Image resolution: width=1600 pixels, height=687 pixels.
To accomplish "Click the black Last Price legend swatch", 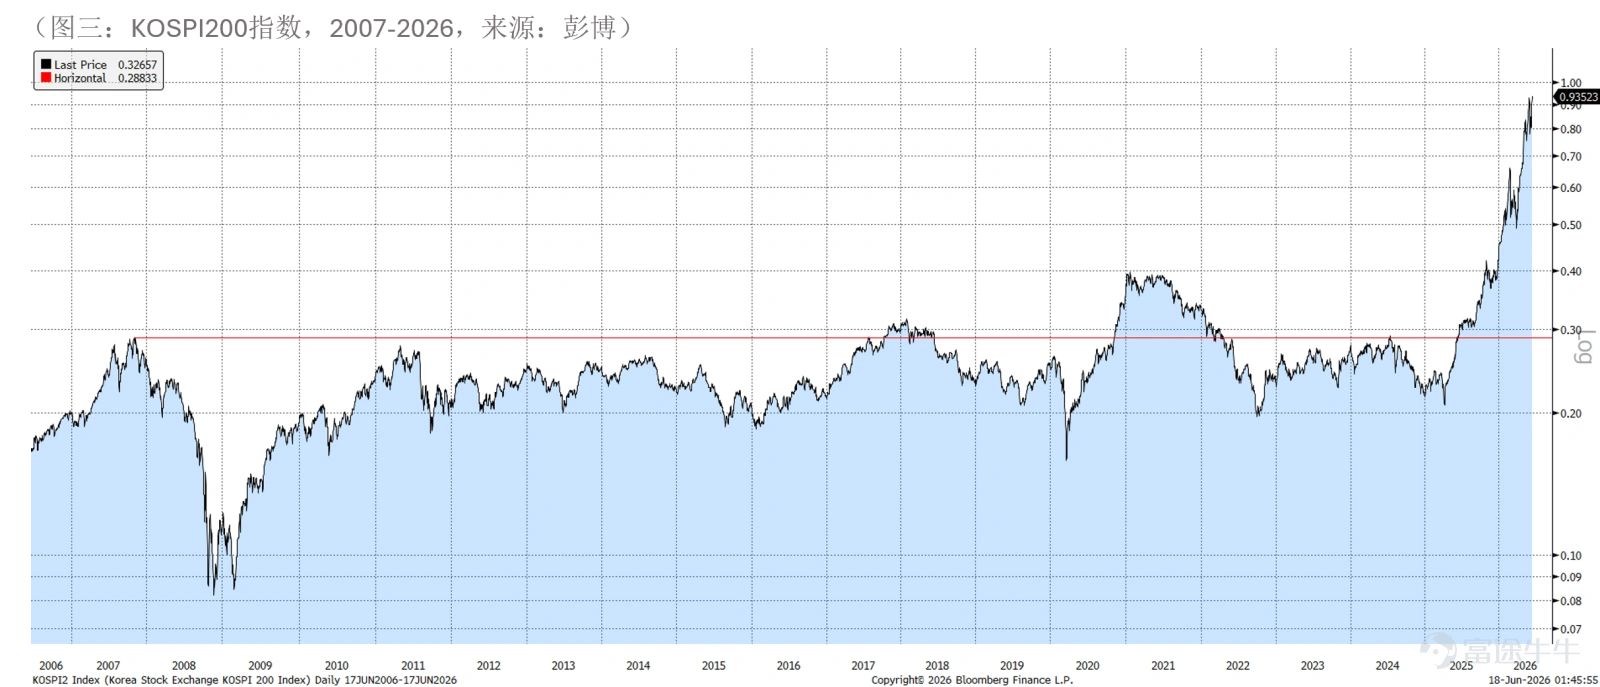I will (x=45, y=64).
